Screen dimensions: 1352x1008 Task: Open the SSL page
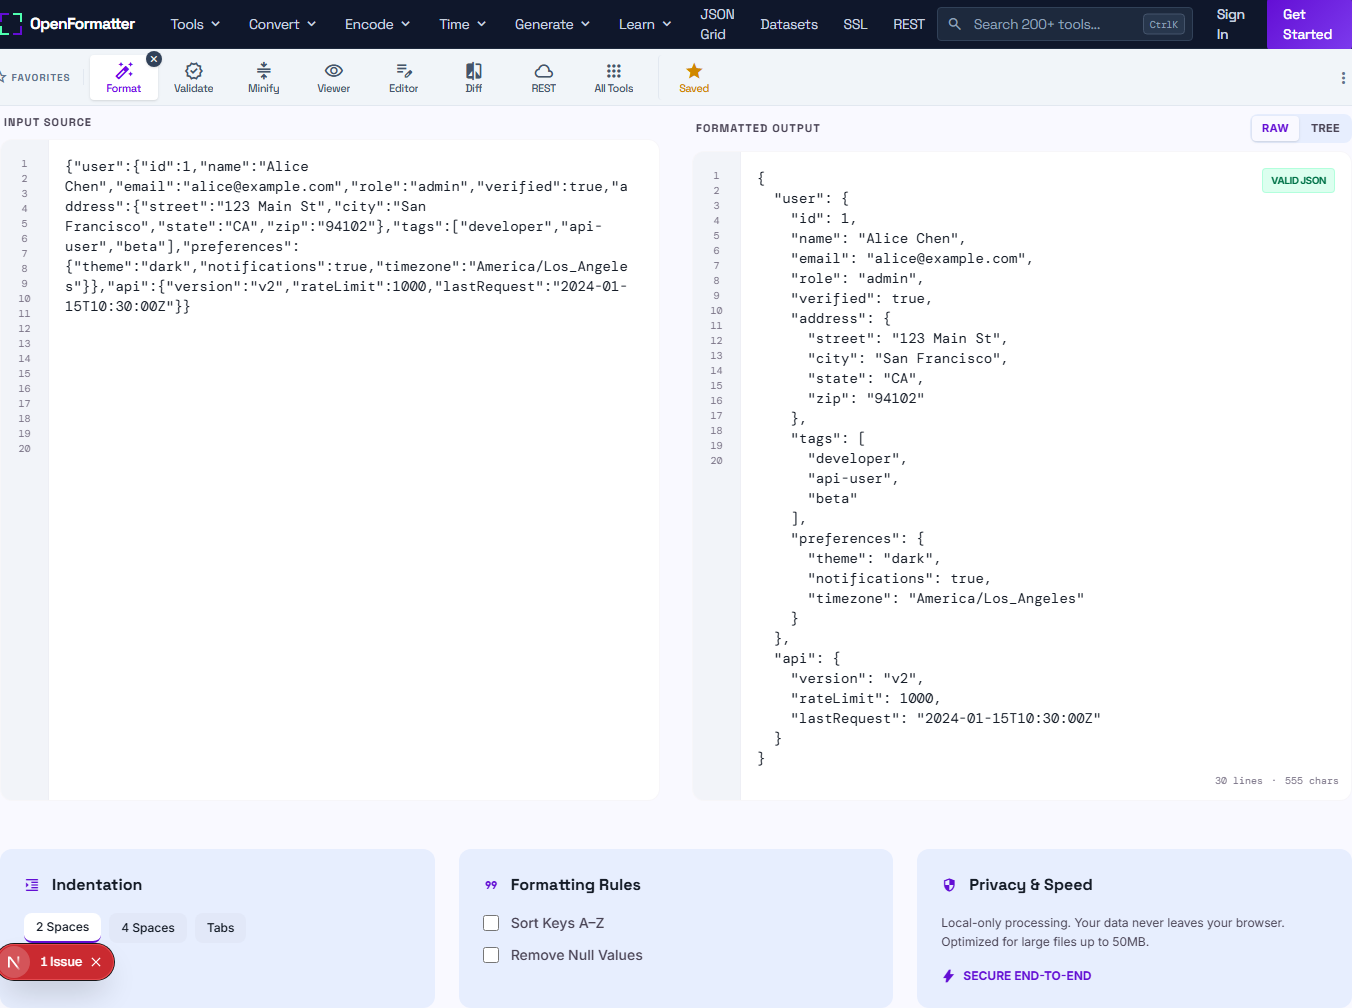[x=855, y=24]
